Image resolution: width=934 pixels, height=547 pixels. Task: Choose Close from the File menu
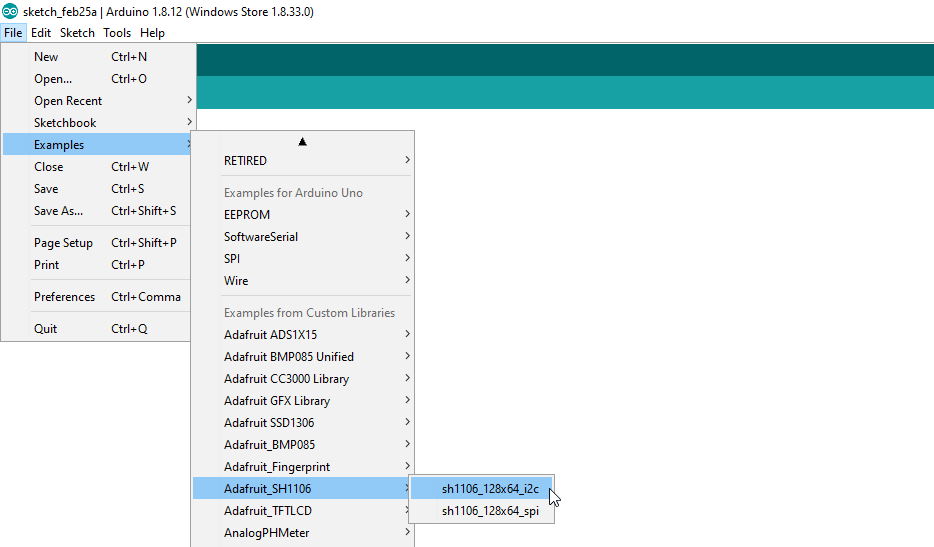[97, 167]
